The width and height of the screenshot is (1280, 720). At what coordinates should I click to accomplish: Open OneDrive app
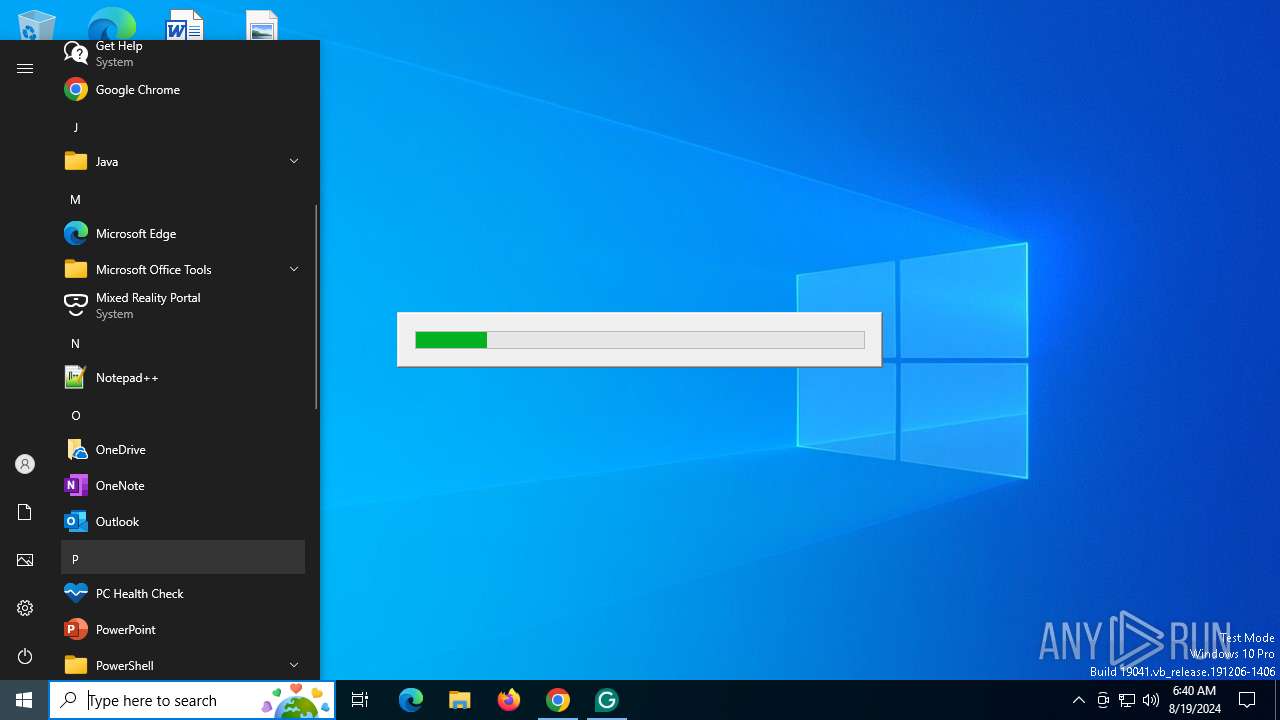183,449
